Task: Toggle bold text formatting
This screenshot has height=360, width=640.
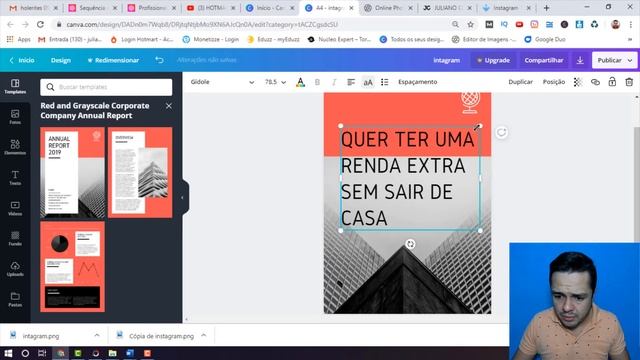Action: point(317,82)
